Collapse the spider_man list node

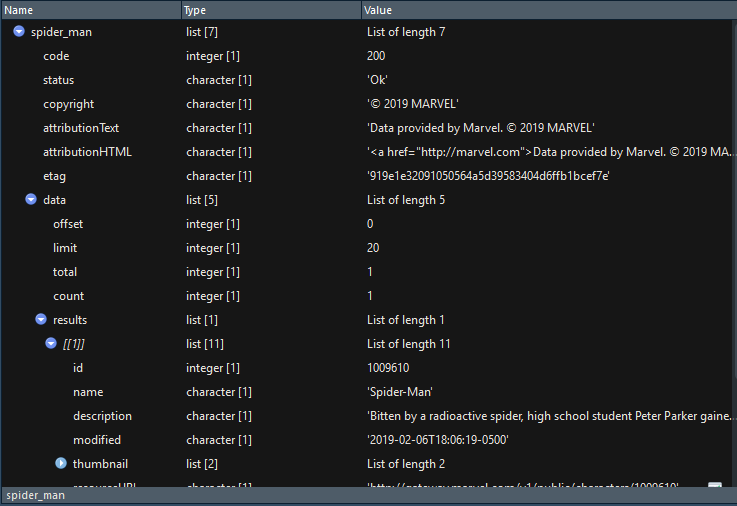click(x=19, y=31)
